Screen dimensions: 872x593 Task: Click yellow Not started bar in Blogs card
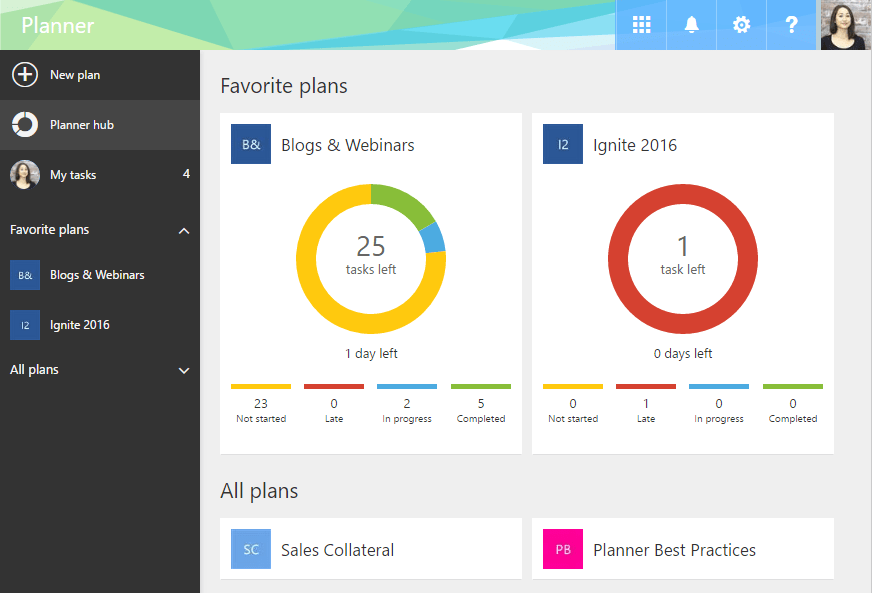point(261,386)
